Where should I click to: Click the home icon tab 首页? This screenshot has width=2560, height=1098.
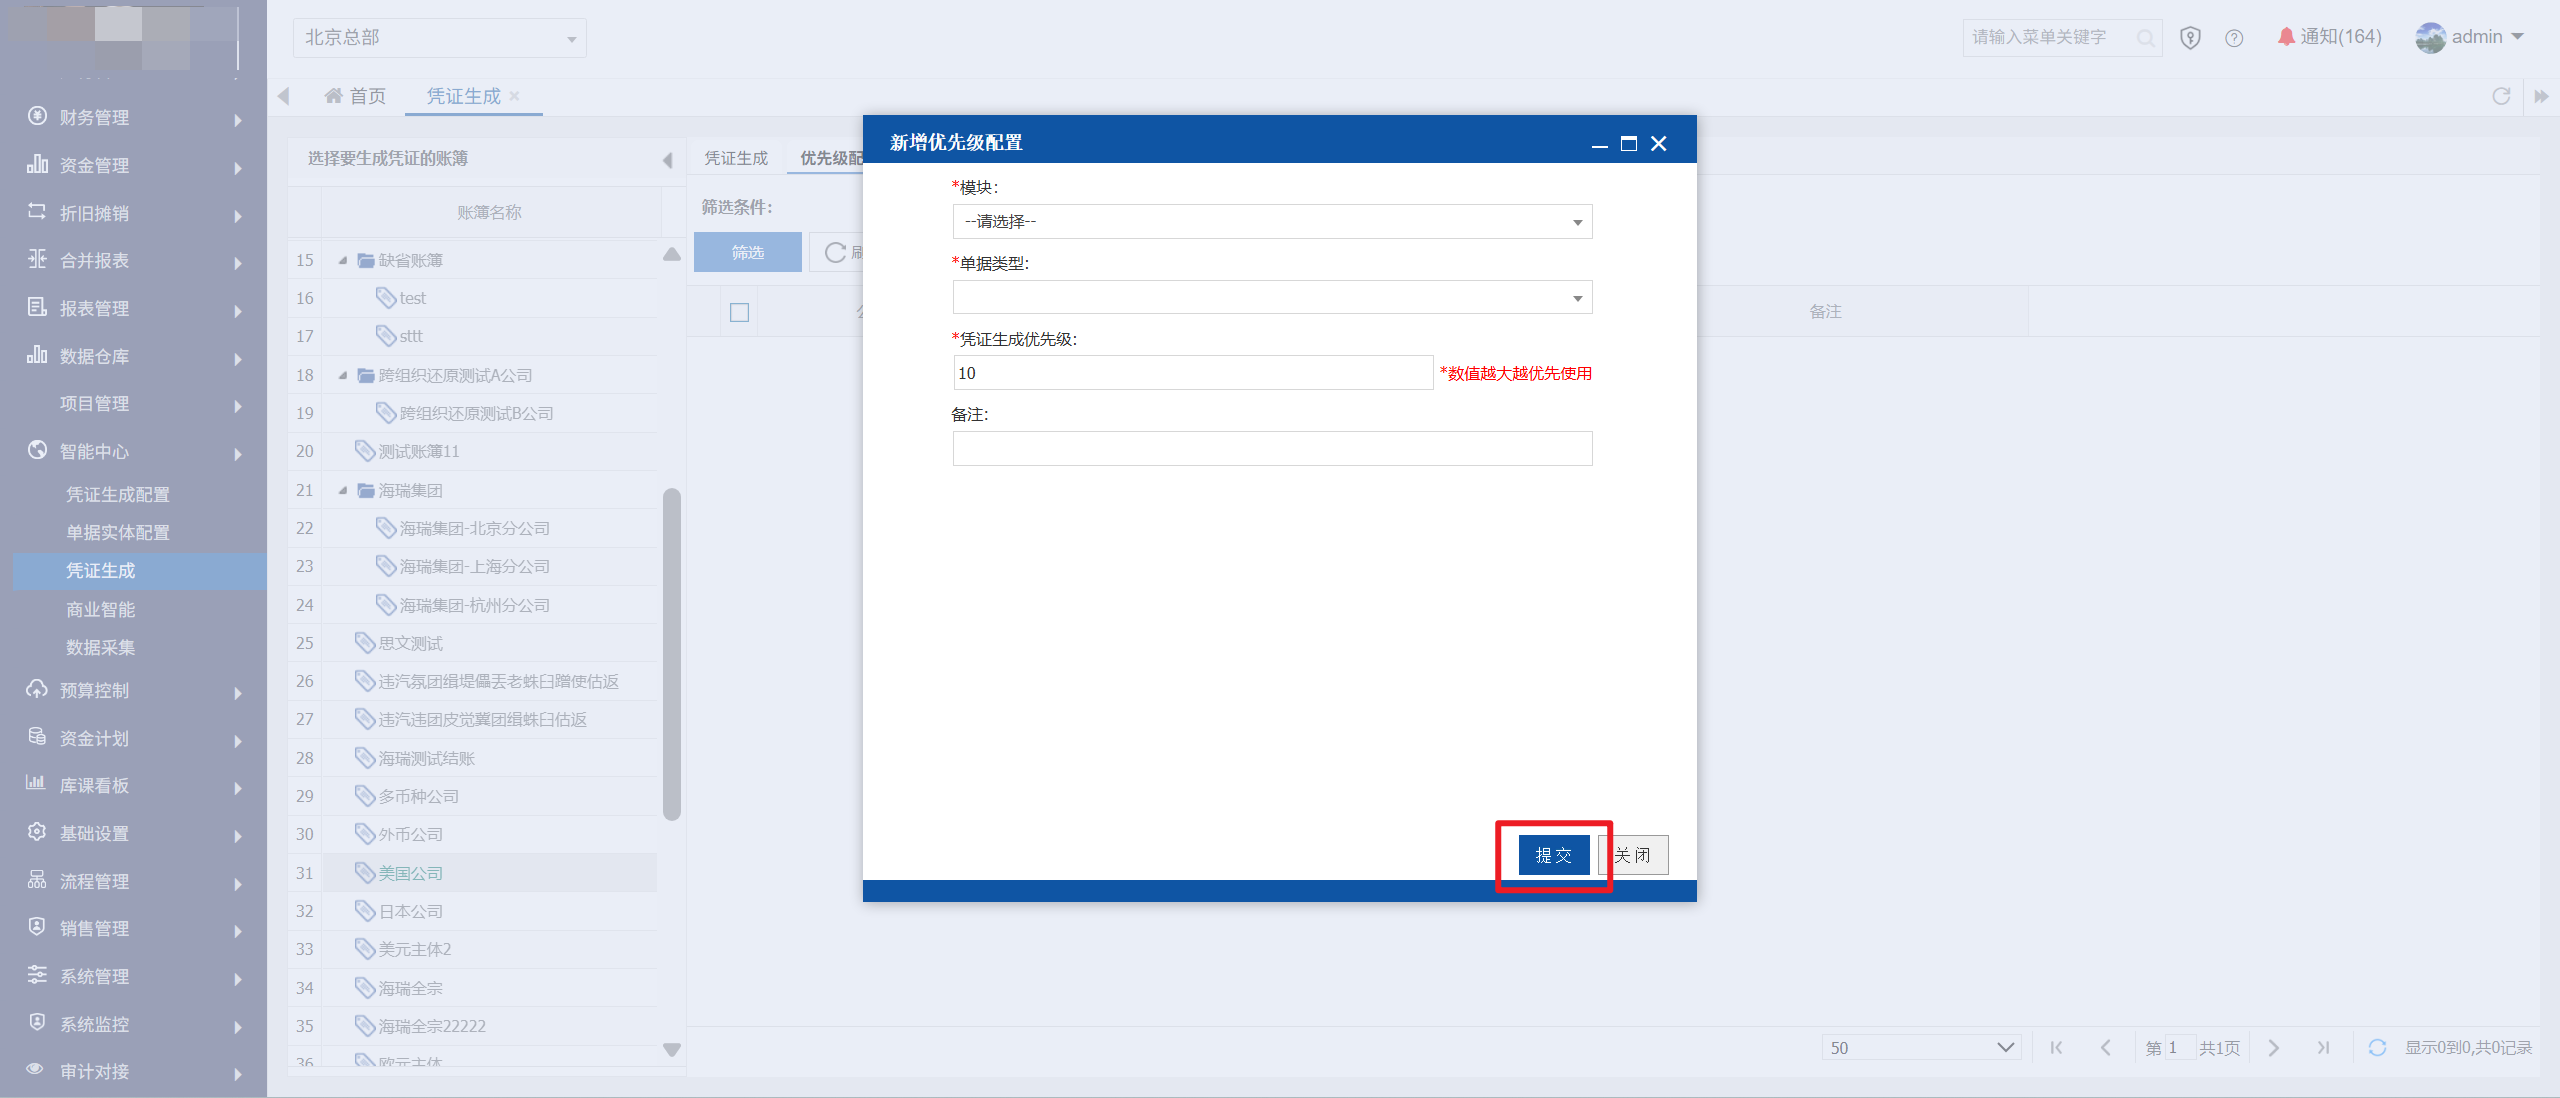355,96
